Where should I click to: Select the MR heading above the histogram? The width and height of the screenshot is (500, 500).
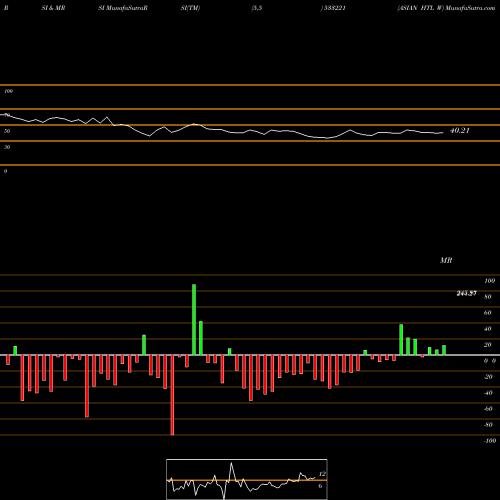tap(446, 260)
